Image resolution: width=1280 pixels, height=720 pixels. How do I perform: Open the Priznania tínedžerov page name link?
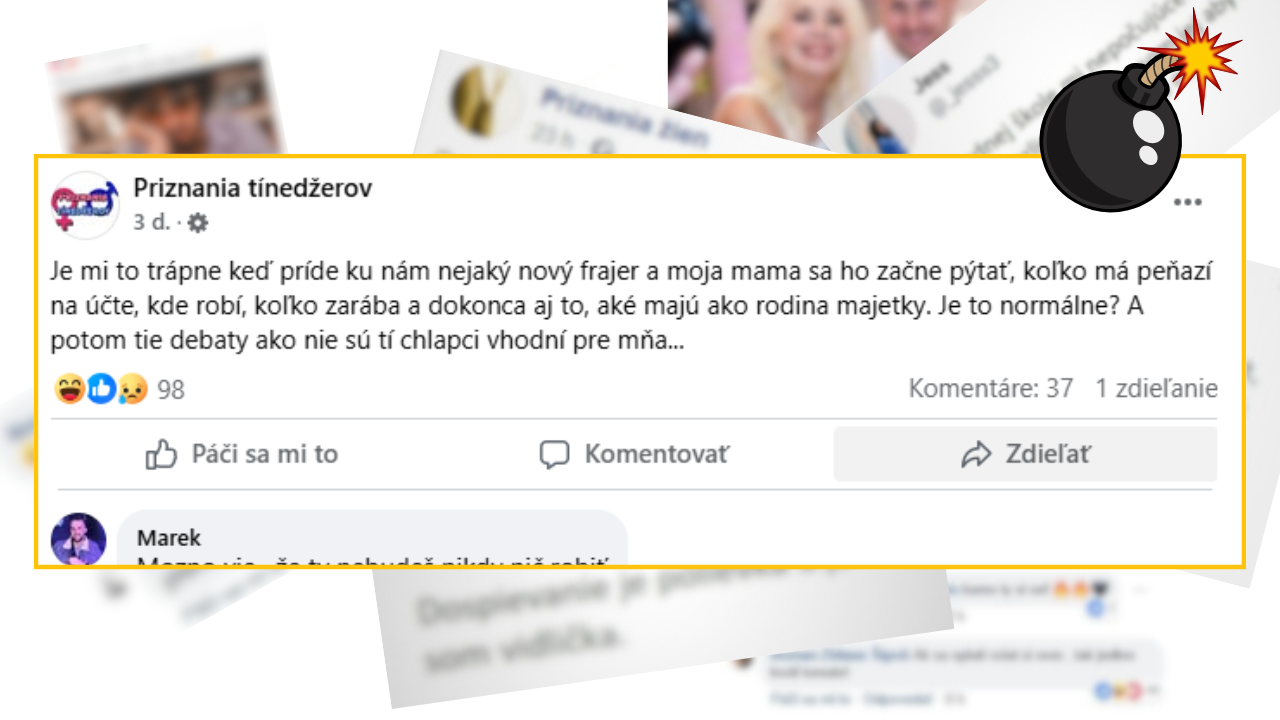[x=253, y=189]
